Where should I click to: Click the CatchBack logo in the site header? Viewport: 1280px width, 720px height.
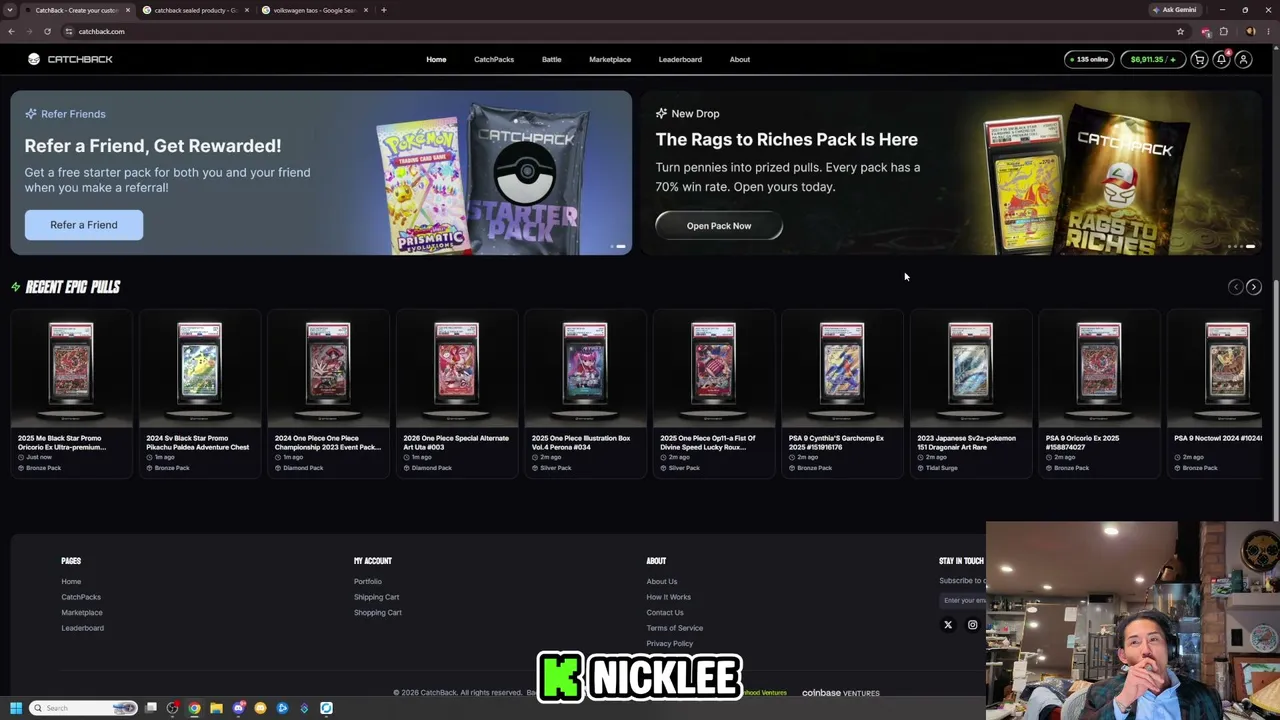(x=70, y=59)
